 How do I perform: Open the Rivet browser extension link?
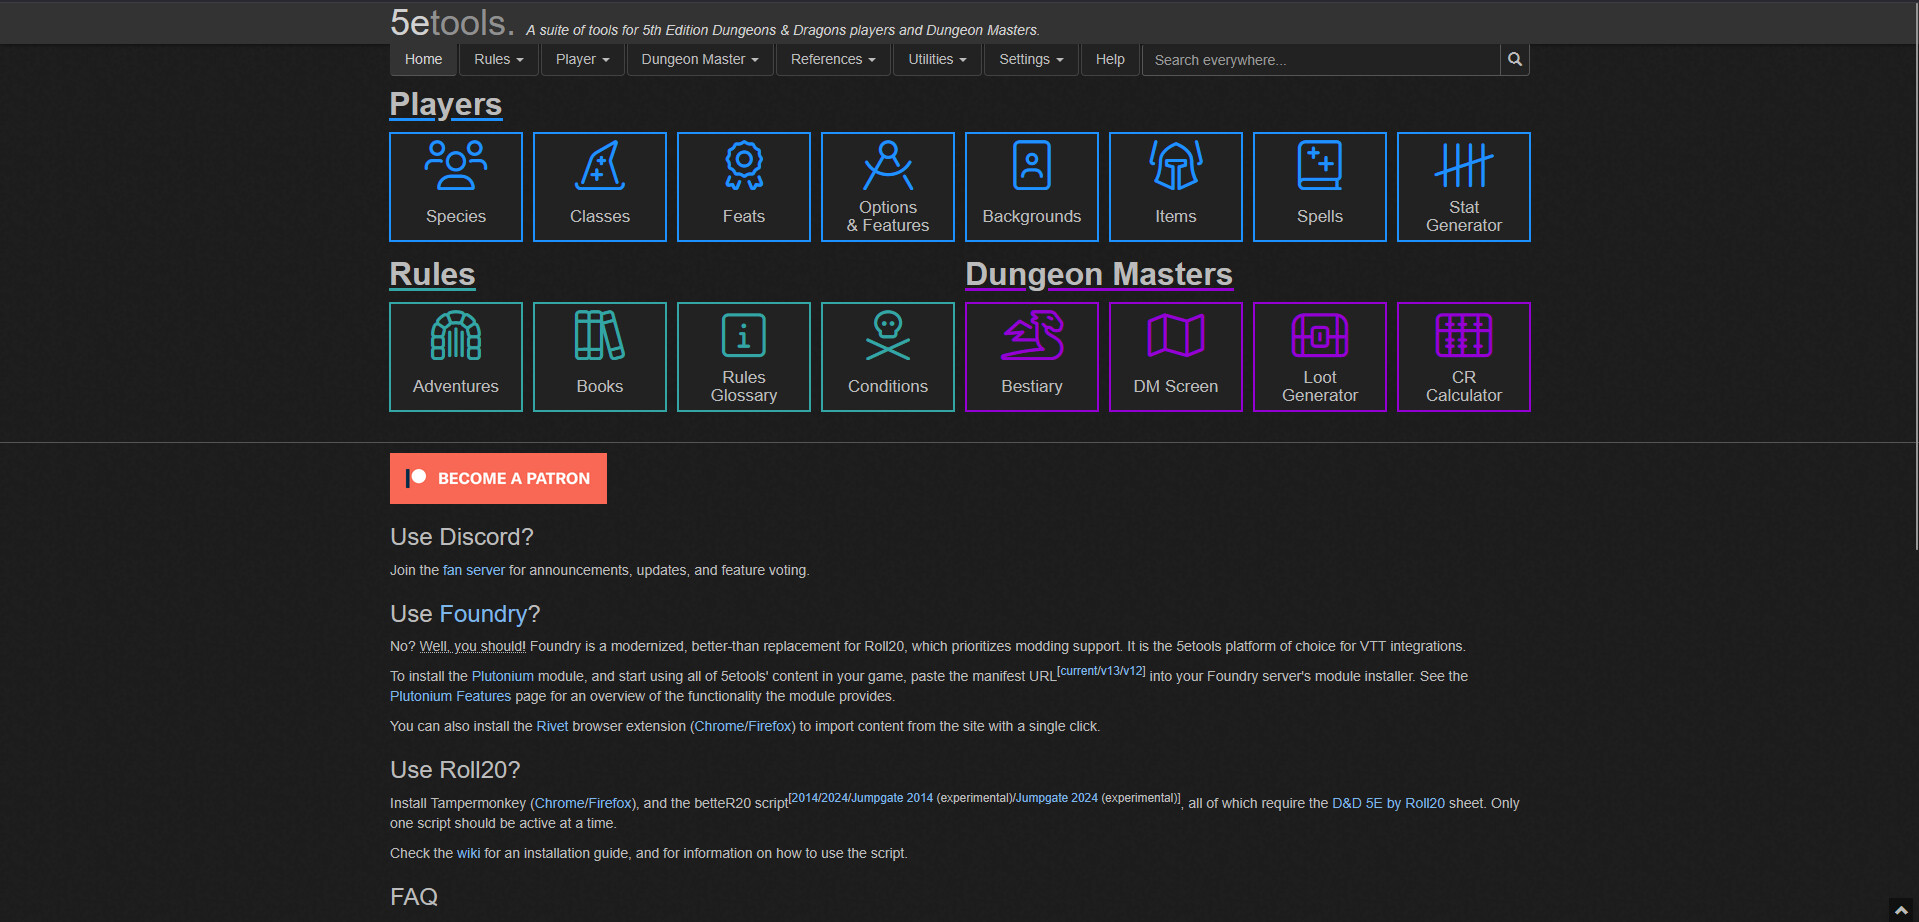[x=552, y=726]
